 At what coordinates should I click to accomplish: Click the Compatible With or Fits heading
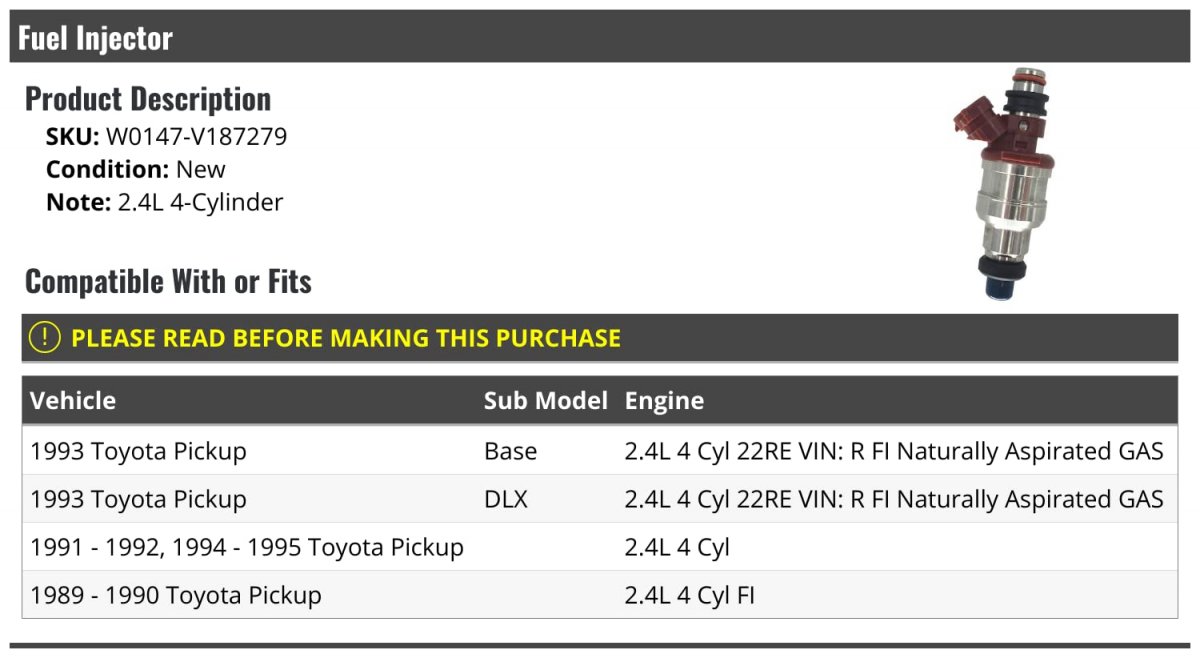coord(168,282)
